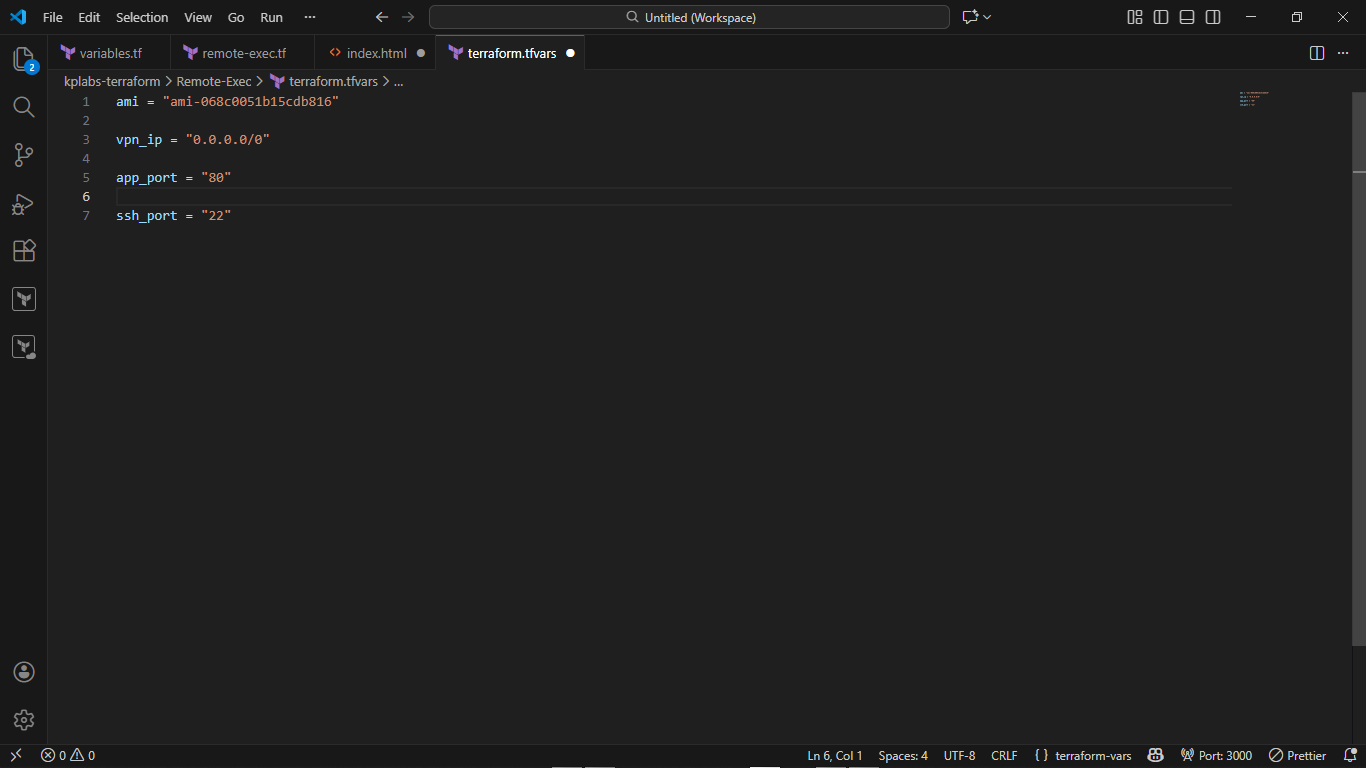Click the workspace search input box
1366x768 pixels.
click(689, 17)
